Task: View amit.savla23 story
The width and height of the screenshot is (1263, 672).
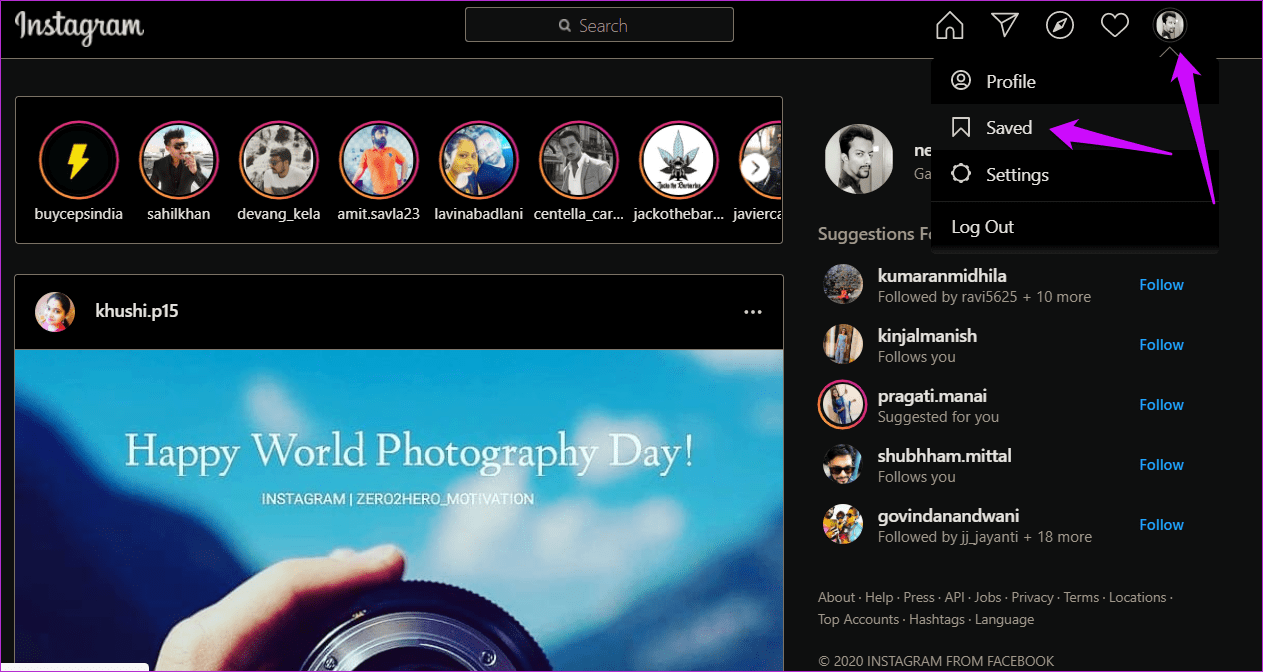Action: click(378, 161)
